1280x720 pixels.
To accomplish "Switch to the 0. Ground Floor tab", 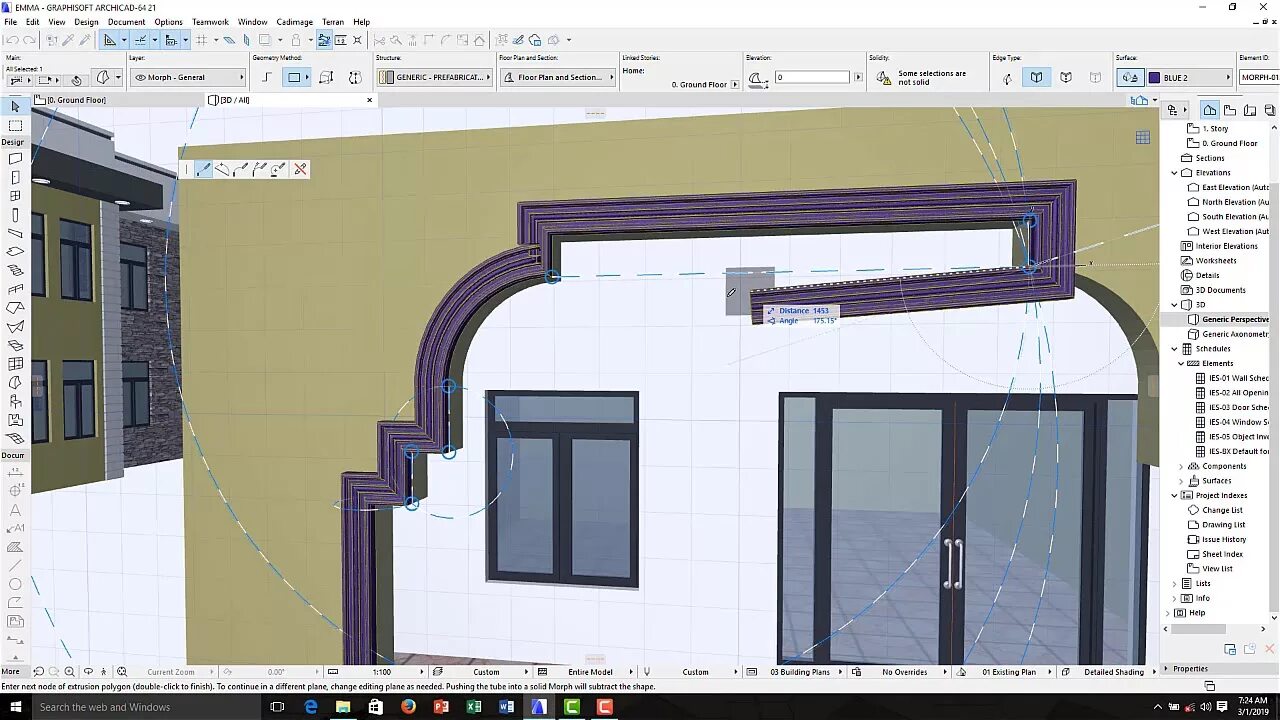I will 117,100.
